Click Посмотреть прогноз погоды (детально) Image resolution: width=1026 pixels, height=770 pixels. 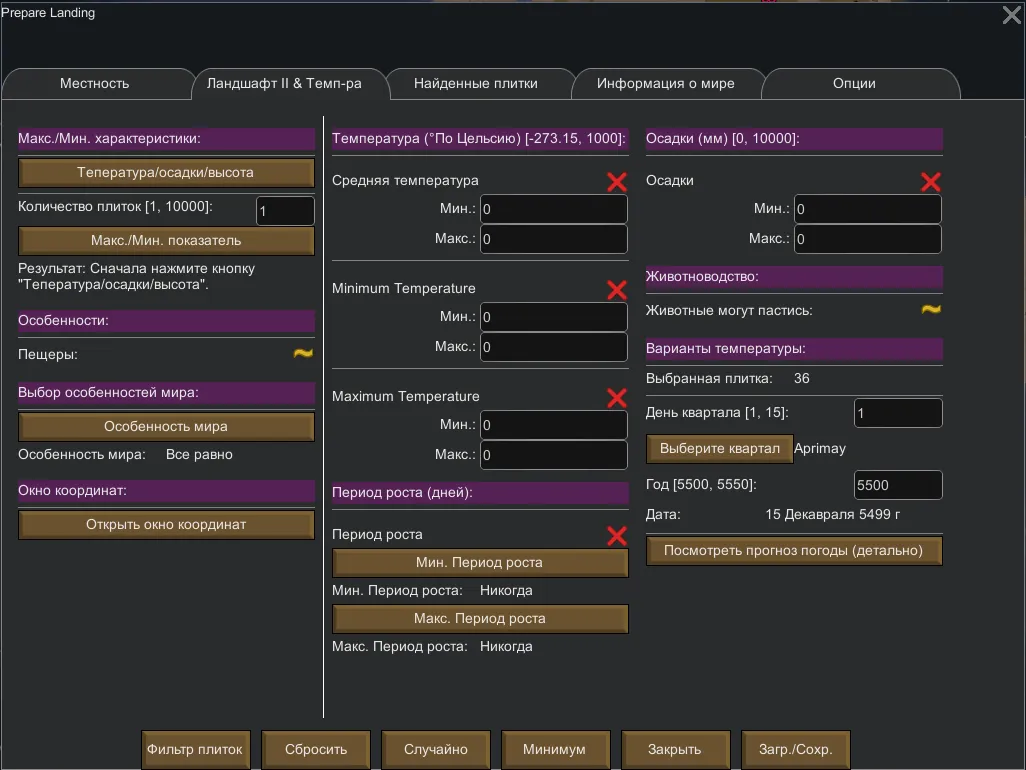click(794, 551)
